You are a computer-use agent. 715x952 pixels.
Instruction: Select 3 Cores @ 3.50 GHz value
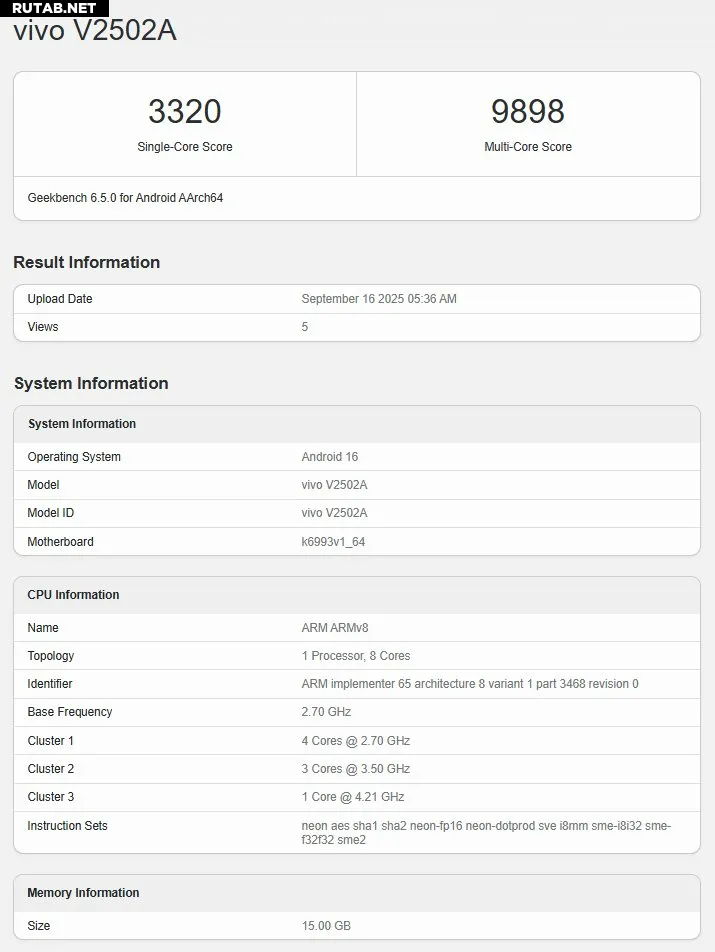[x=356, y=769]
